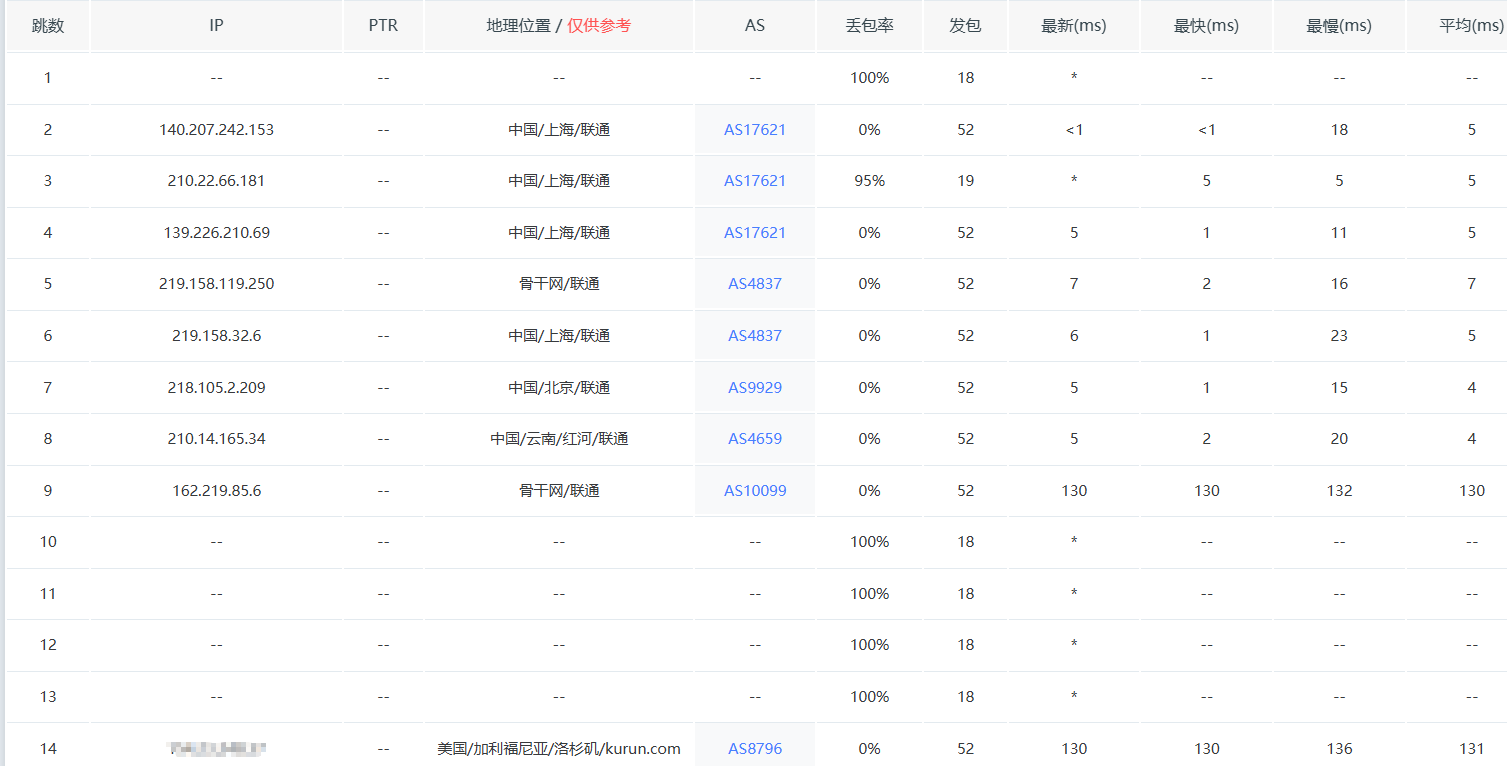This screenshot has height=766, width=1507.
Task: Click average value 131 in hop 14 row
Action: (x=1472, y=749)
